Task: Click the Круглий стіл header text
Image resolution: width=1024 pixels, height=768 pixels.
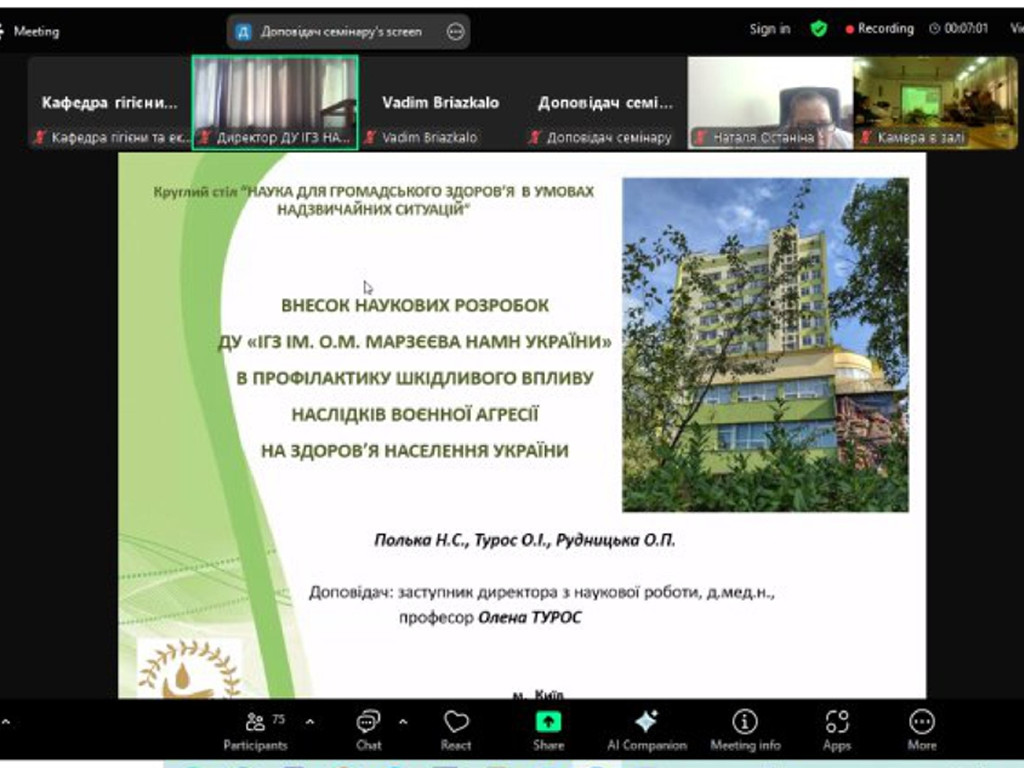Action: click(374, 200)
